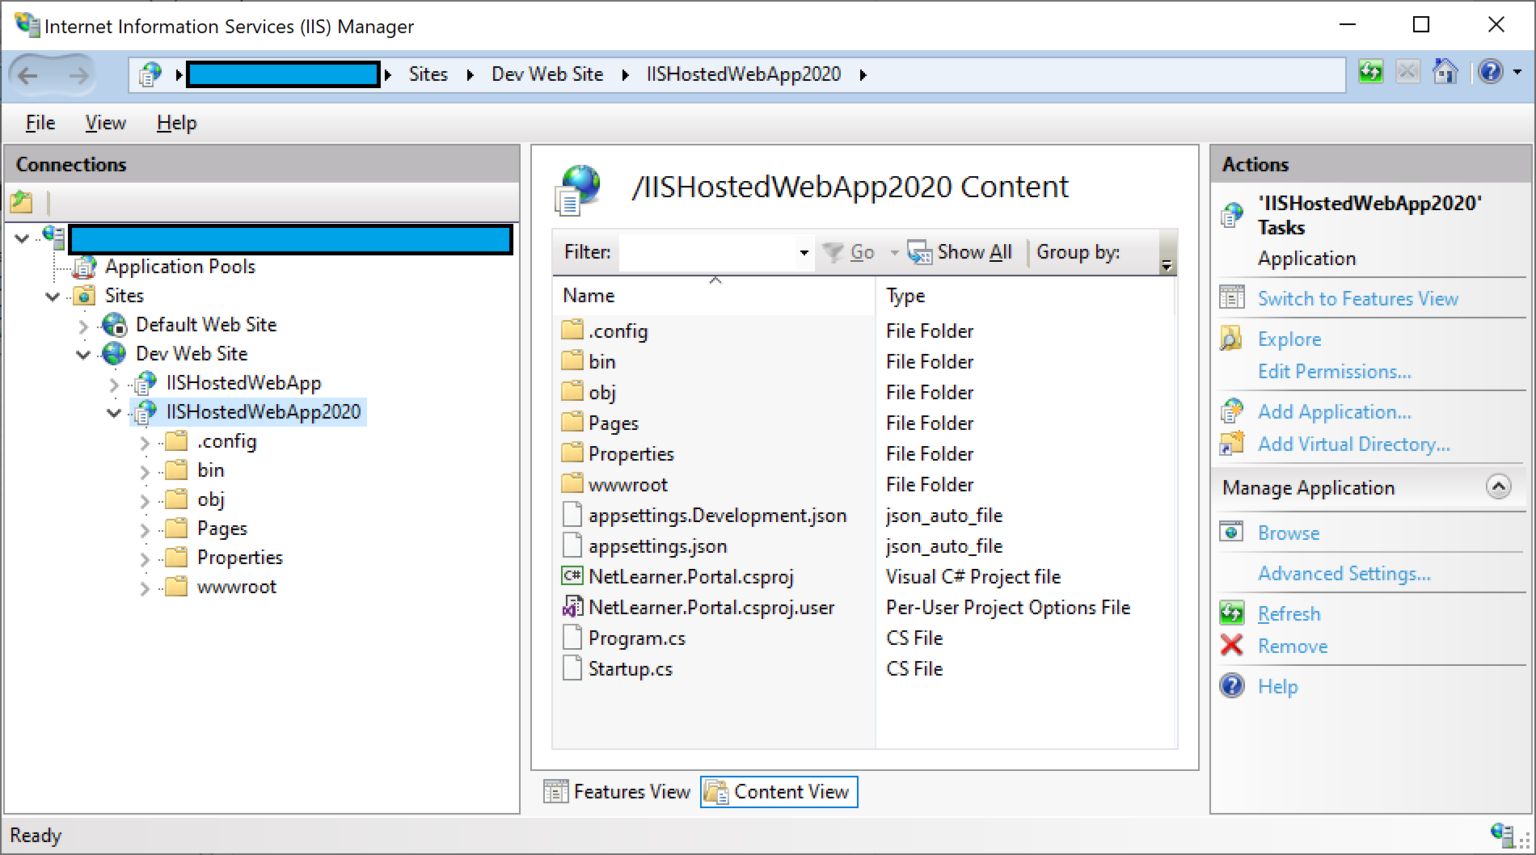Screen dimensions: 1536x855
Task: Collapse the IISHostedWebApp2020 node
Action: pos(114,412)
